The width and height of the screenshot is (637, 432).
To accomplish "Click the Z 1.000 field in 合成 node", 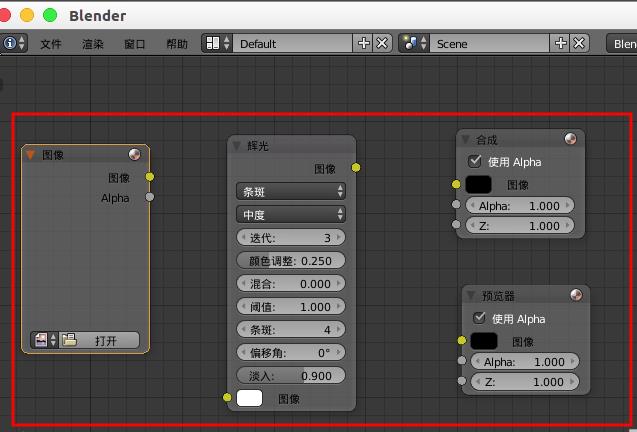I will pyautogui.click(x=520, y=226).
